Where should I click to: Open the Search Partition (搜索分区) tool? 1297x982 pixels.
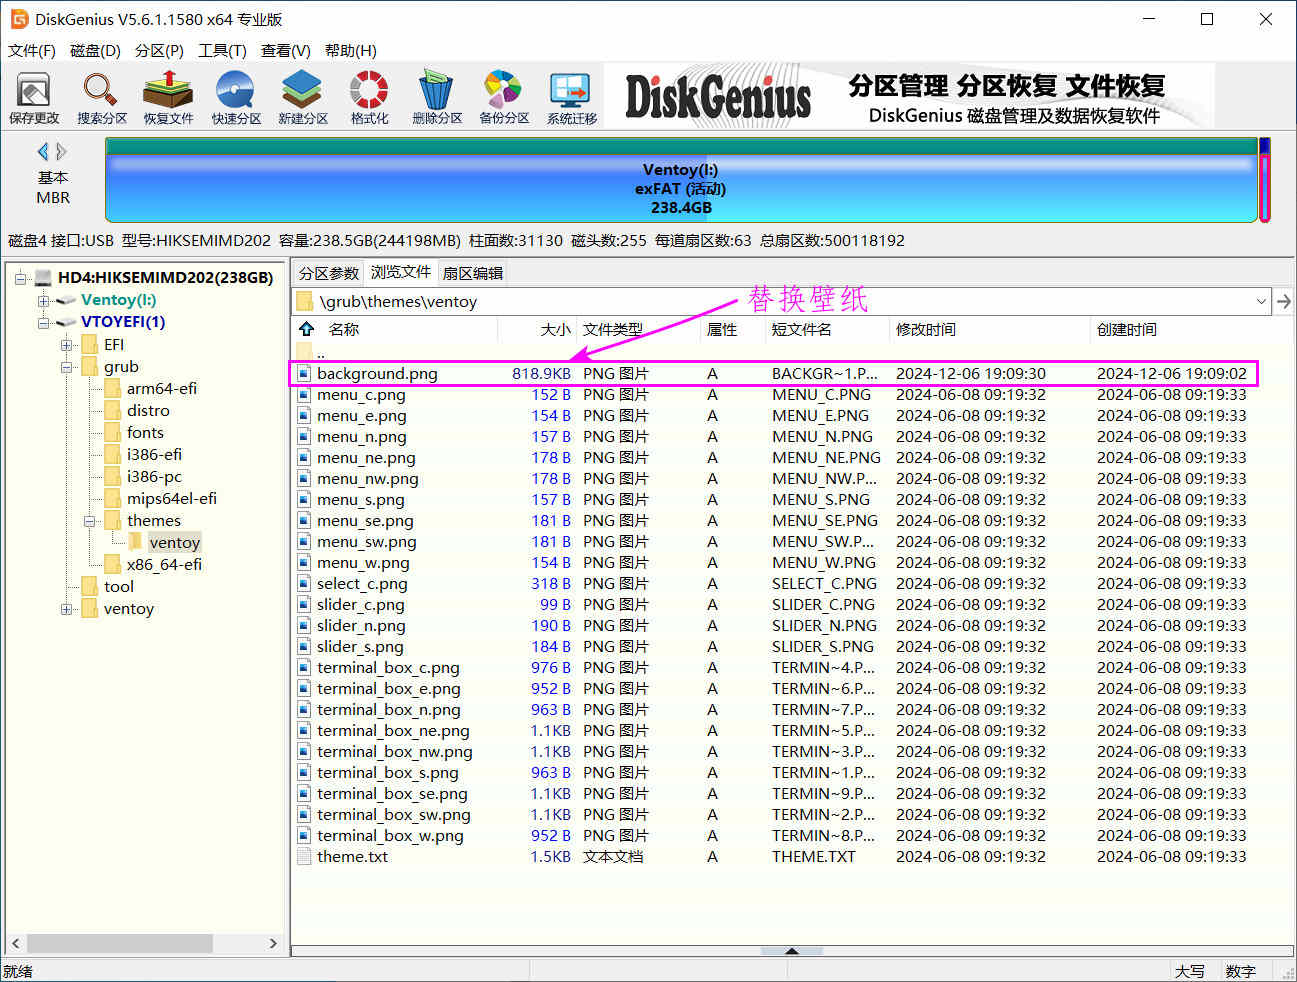tap(101, 98)
